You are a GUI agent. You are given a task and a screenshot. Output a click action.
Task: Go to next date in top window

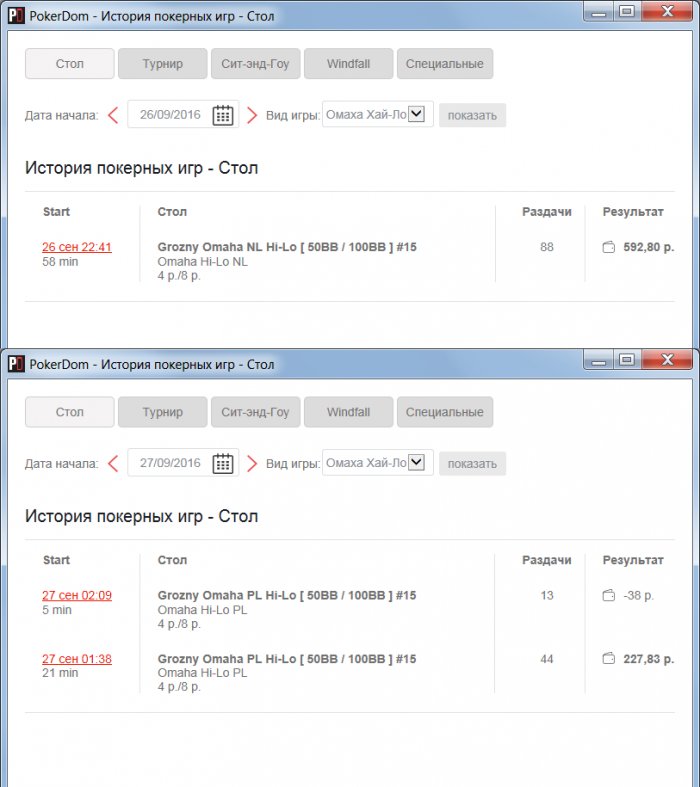click(x=252, y=115)
